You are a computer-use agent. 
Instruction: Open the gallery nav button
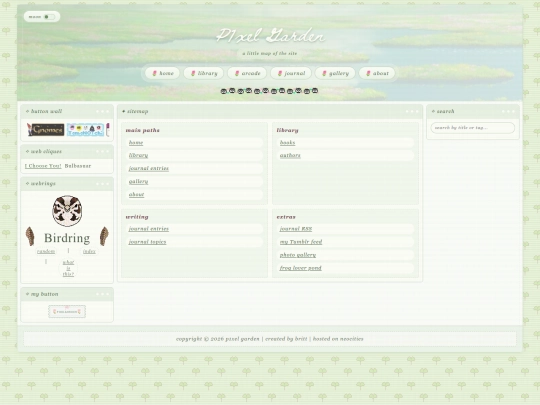(335, 73)
